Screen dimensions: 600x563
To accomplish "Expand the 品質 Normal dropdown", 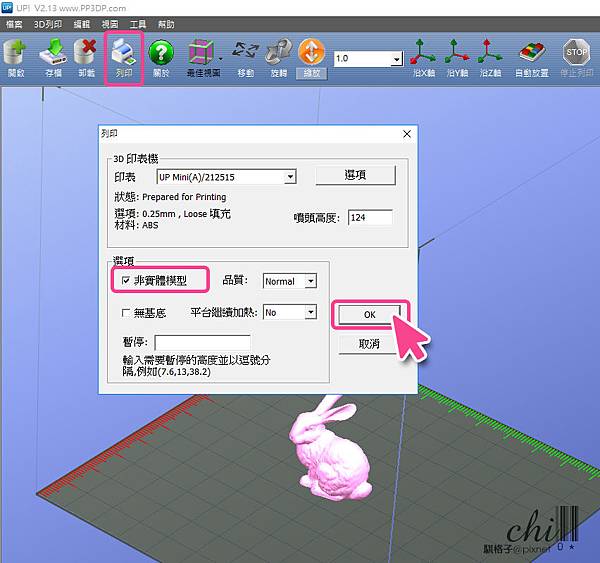I will [311, 281].
